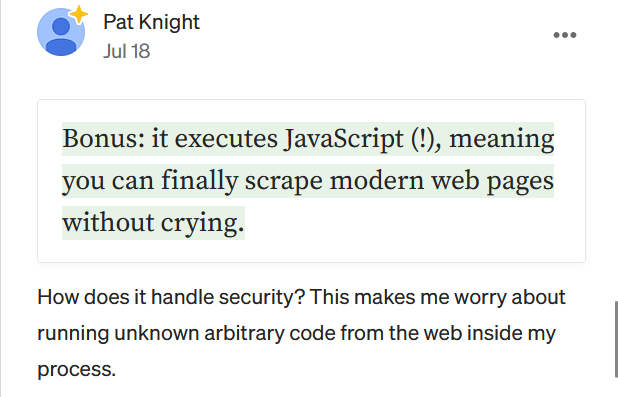Click the phrase 'from the web inside my'
The height and width of the screenshot is (397, 618).
coord(448,333)
